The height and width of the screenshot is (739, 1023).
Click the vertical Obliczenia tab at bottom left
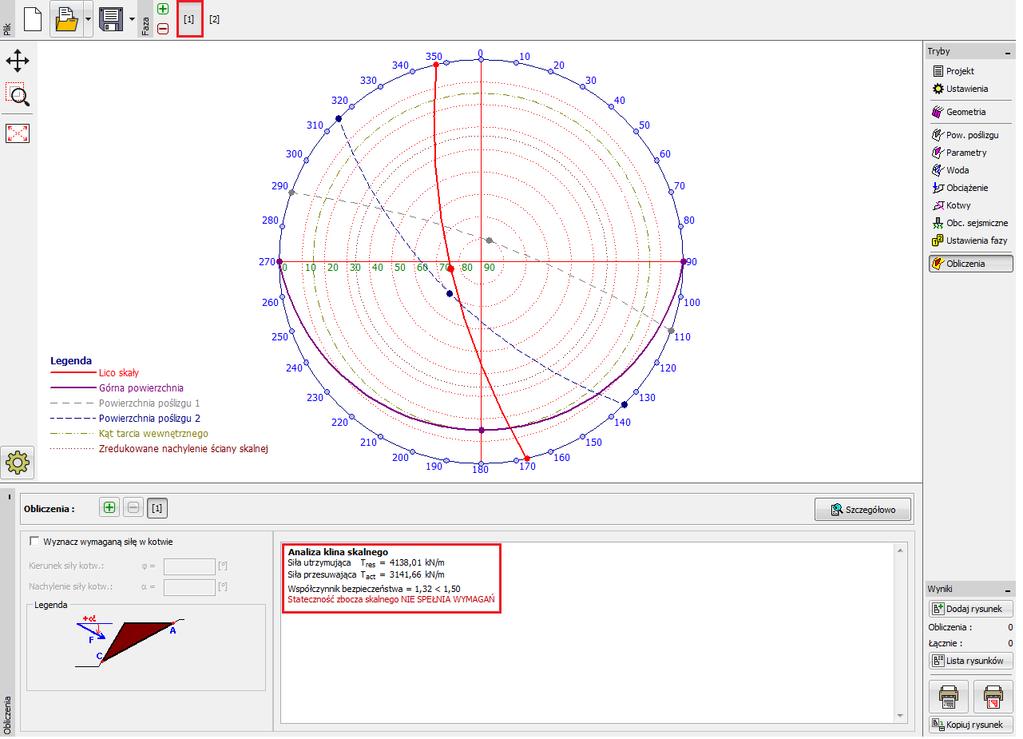coord(7,715)
